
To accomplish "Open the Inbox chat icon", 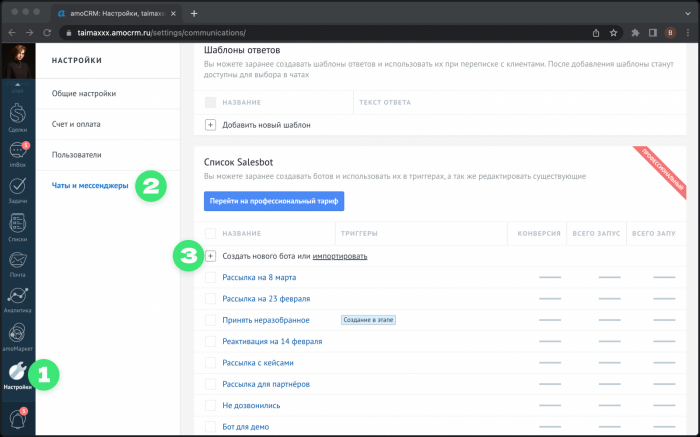I will coord(17,152).
